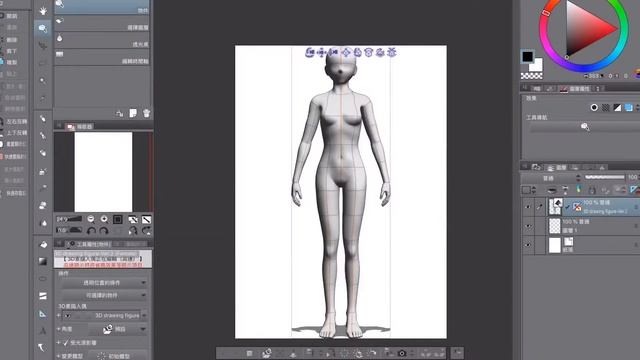Select the Operation object tool
Viewport: 640px width, 360px height.
click(43, 28)
